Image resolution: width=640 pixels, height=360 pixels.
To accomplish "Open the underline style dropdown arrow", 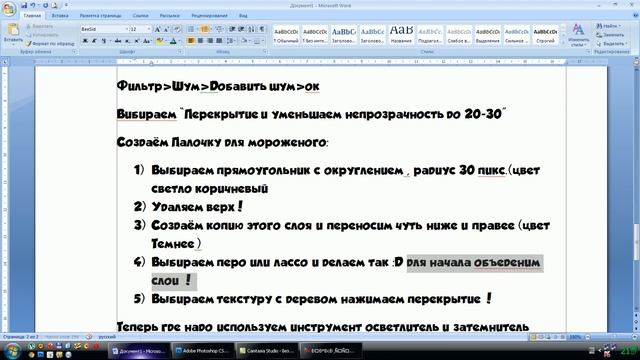I will pos(110,41).
